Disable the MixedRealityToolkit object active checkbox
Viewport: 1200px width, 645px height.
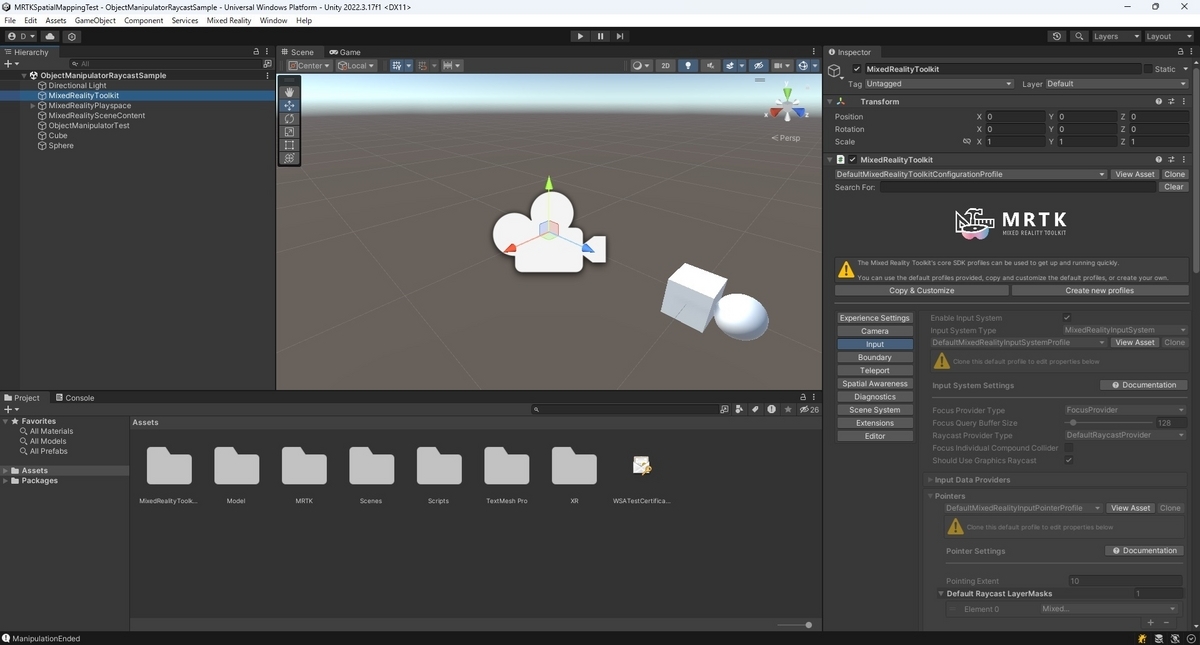(x=857, y=69)
